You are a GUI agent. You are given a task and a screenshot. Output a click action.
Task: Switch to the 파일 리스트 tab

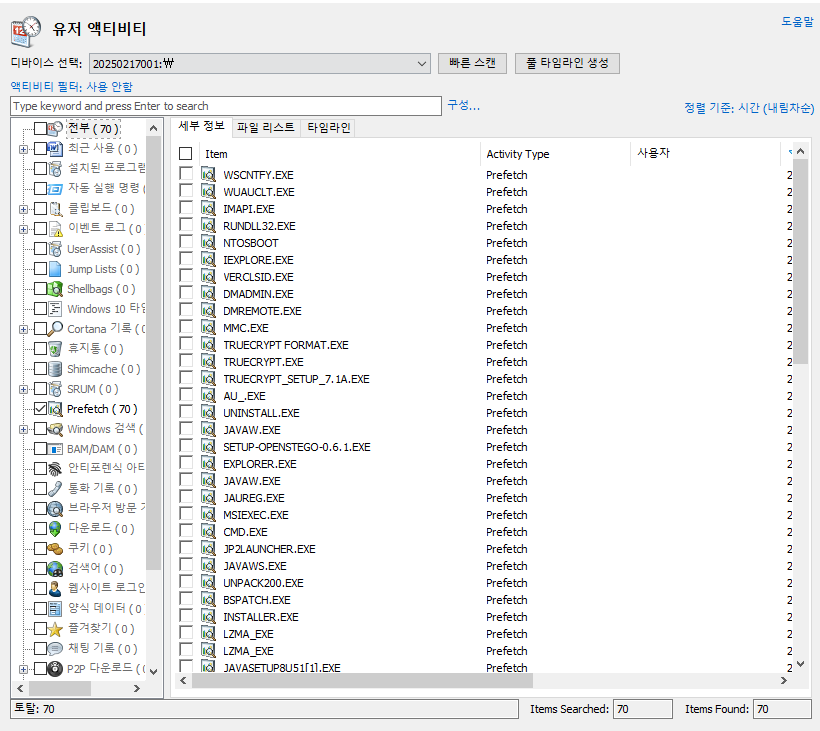(x=266, y=128)
